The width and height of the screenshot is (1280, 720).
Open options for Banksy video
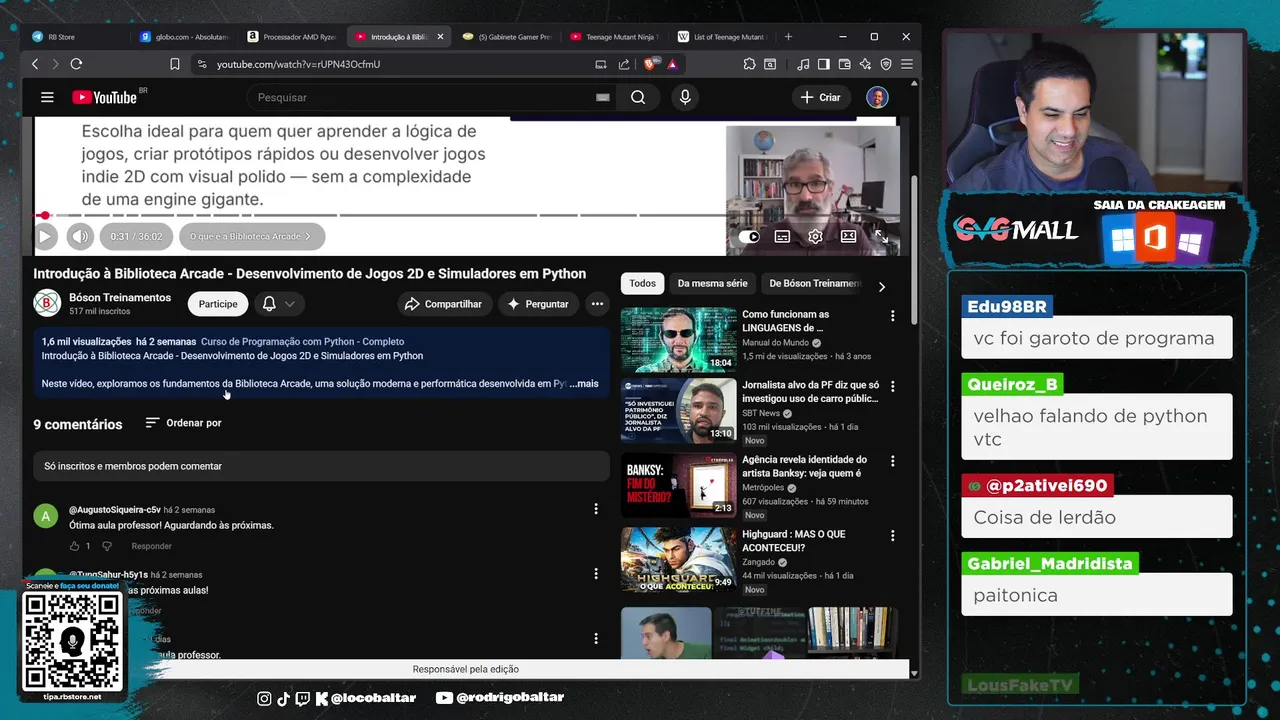(893, 462)
